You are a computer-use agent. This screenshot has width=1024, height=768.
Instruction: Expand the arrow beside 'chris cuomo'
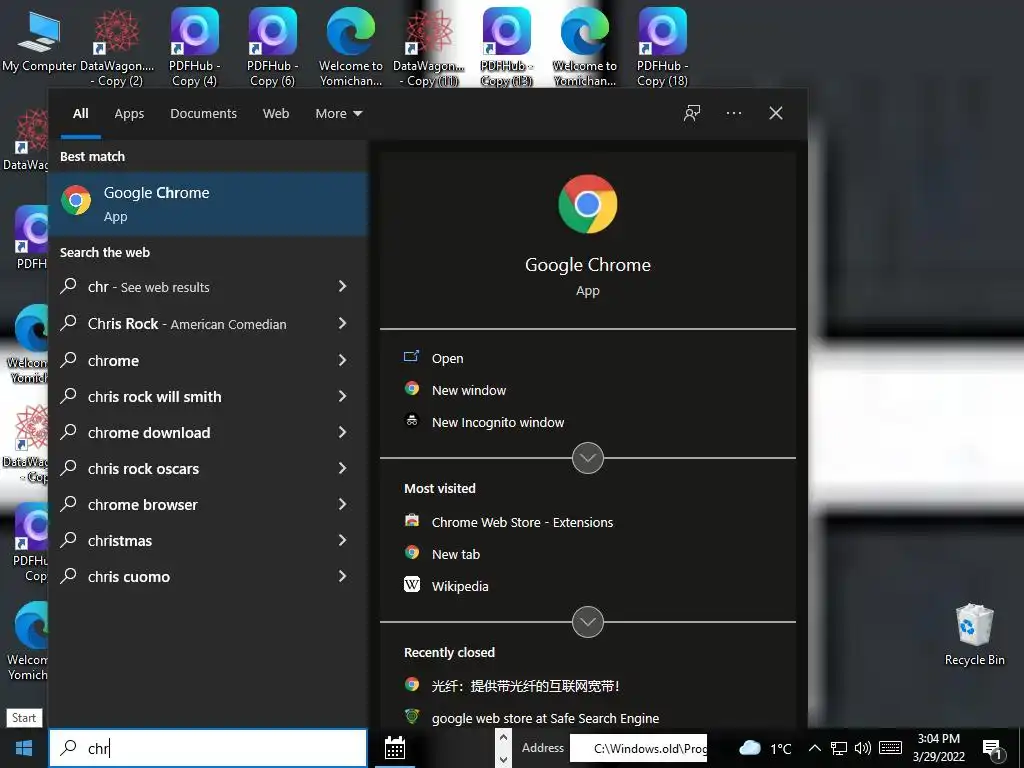coord(342,575)
